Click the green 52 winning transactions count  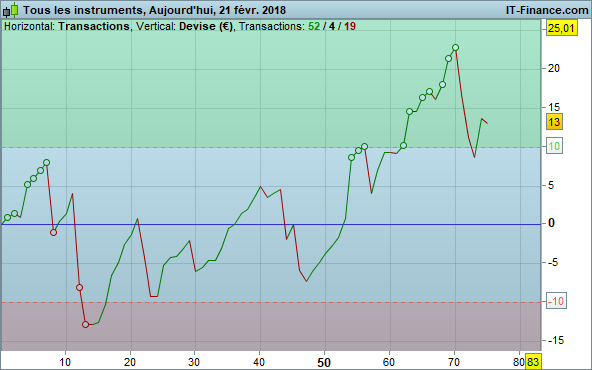point(314,26)
